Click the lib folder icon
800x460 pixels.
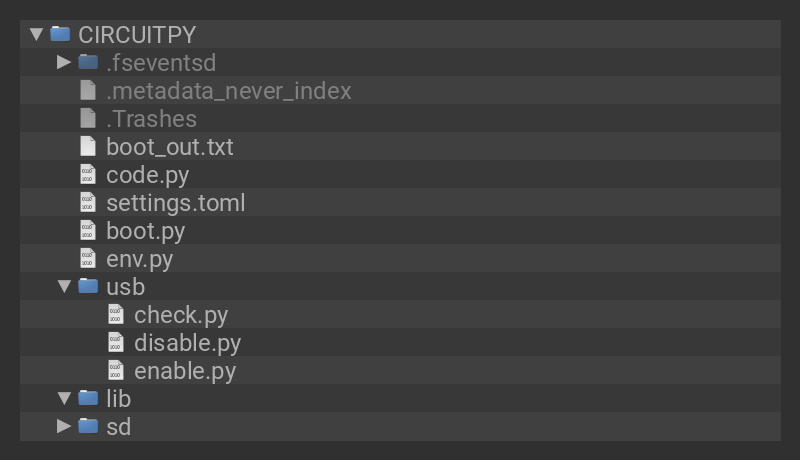(88, 398)
